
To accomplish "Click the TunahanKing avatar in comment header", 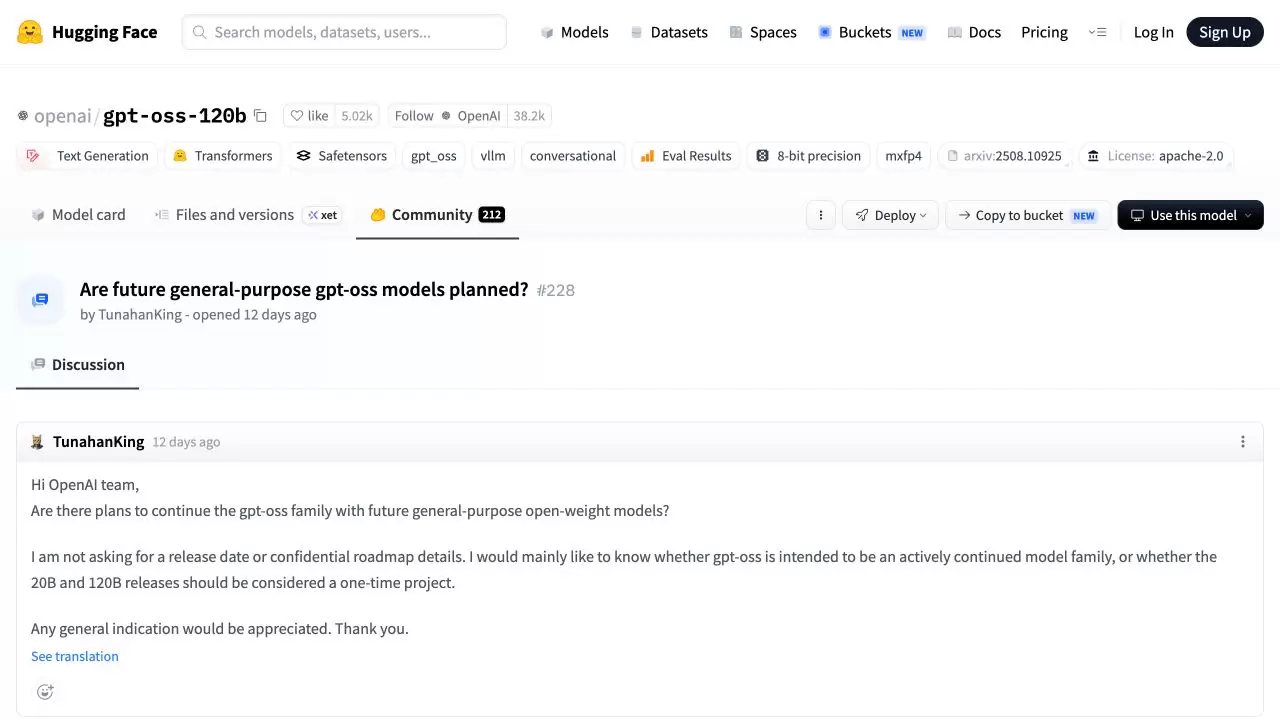I will coord(37,442).
